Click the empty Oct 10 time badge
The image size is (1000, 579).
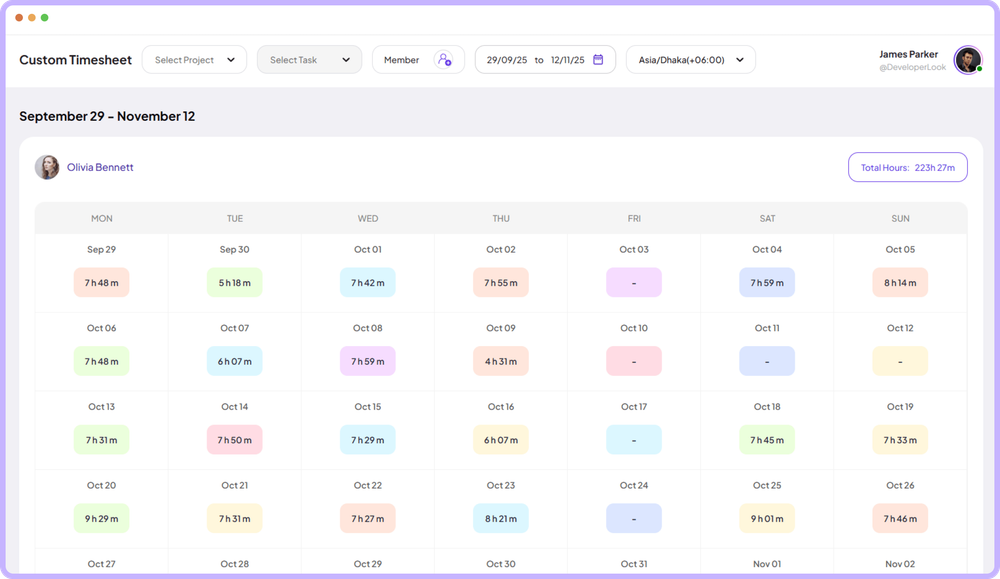[x=634, y=361]
